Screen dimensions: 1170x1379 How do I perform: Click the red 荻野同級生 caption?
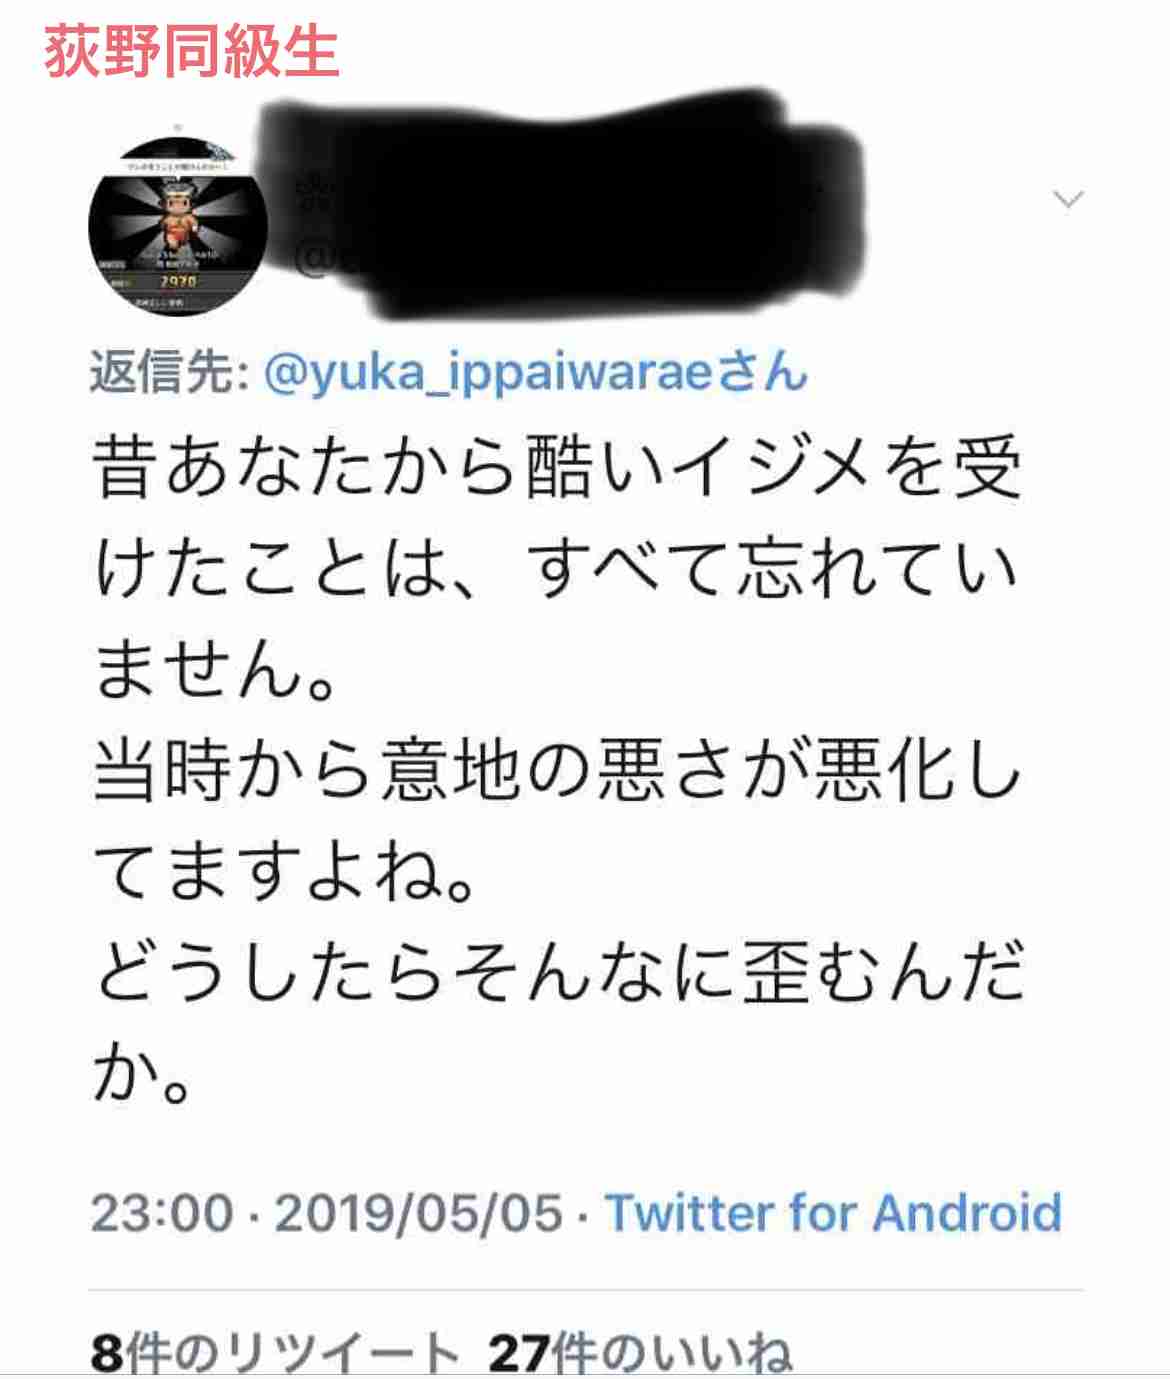(x=192, y=52)
